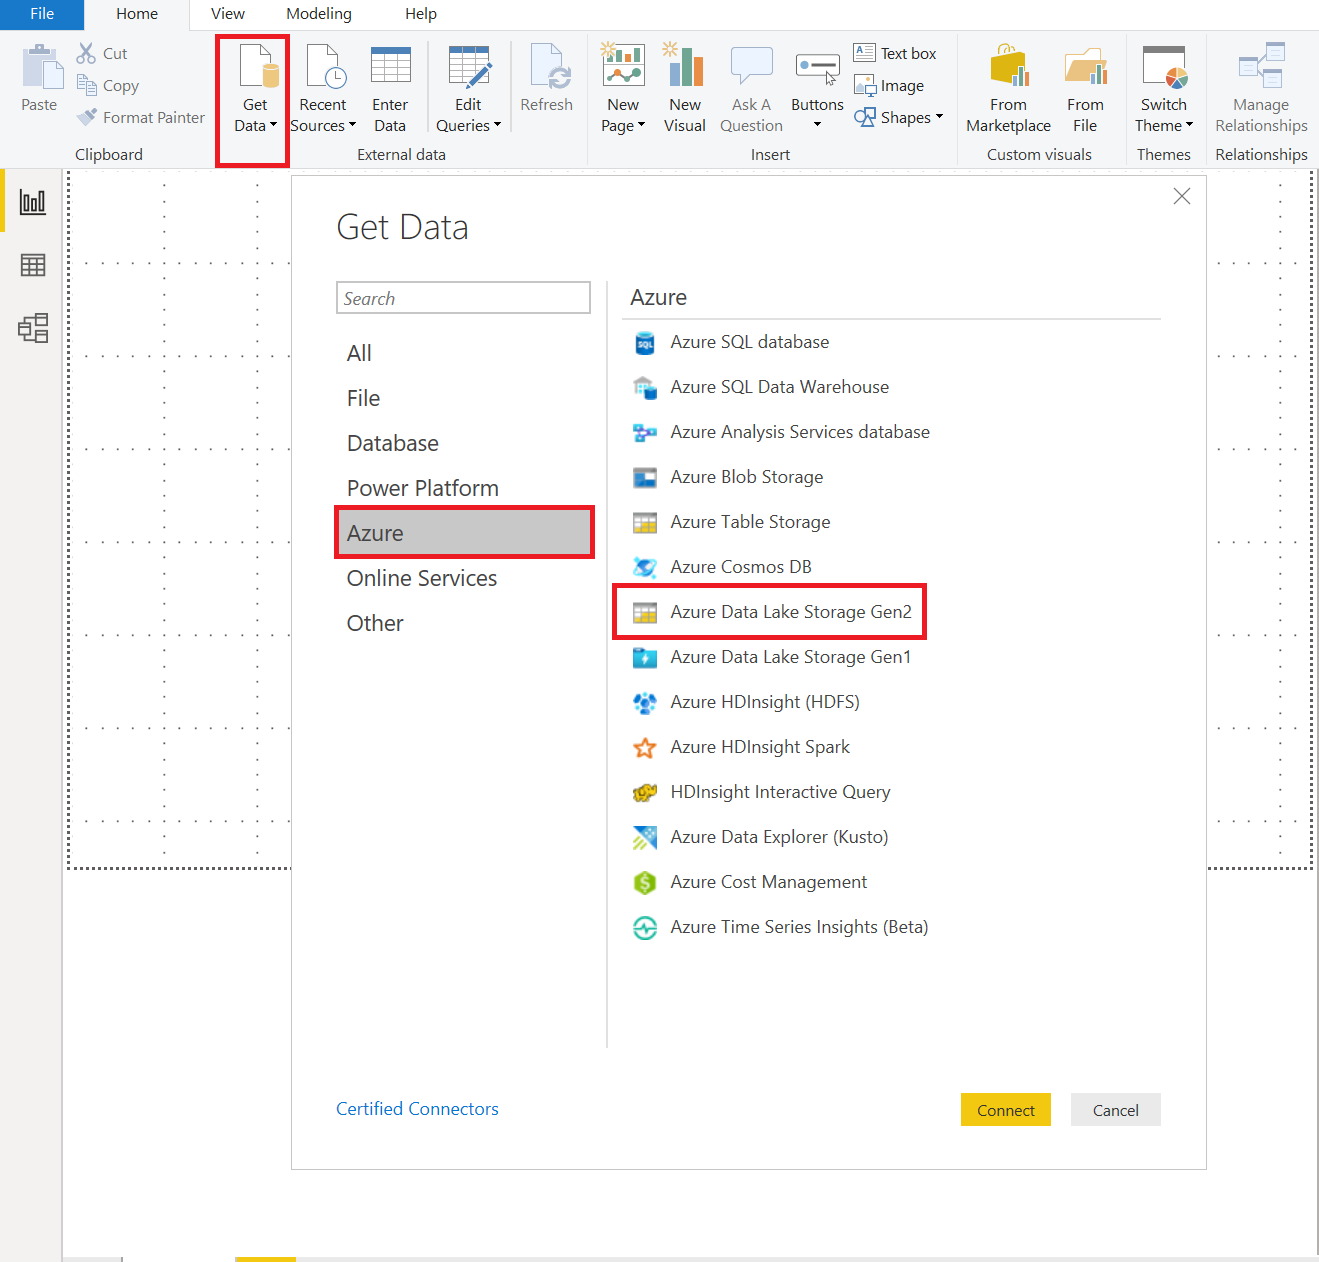
Task: Switch to Report view in sidebar
Action: pyautogui.click(x=33, y=201)
